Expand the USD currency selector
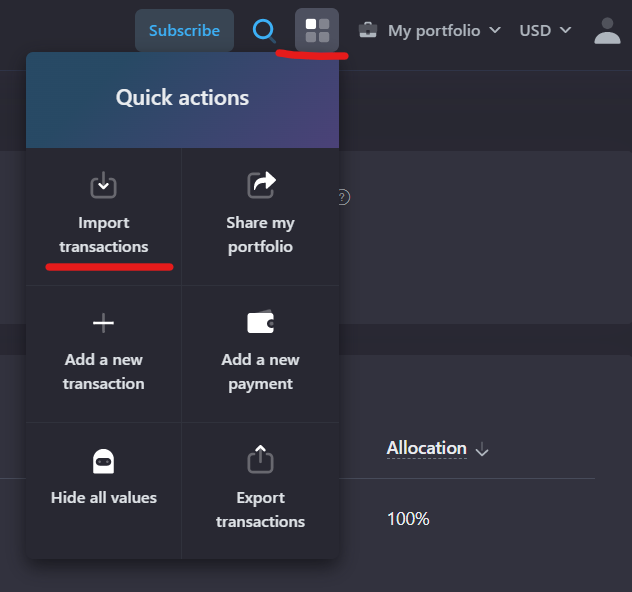This screenshot has width=632, height=592. click(545, 30)
